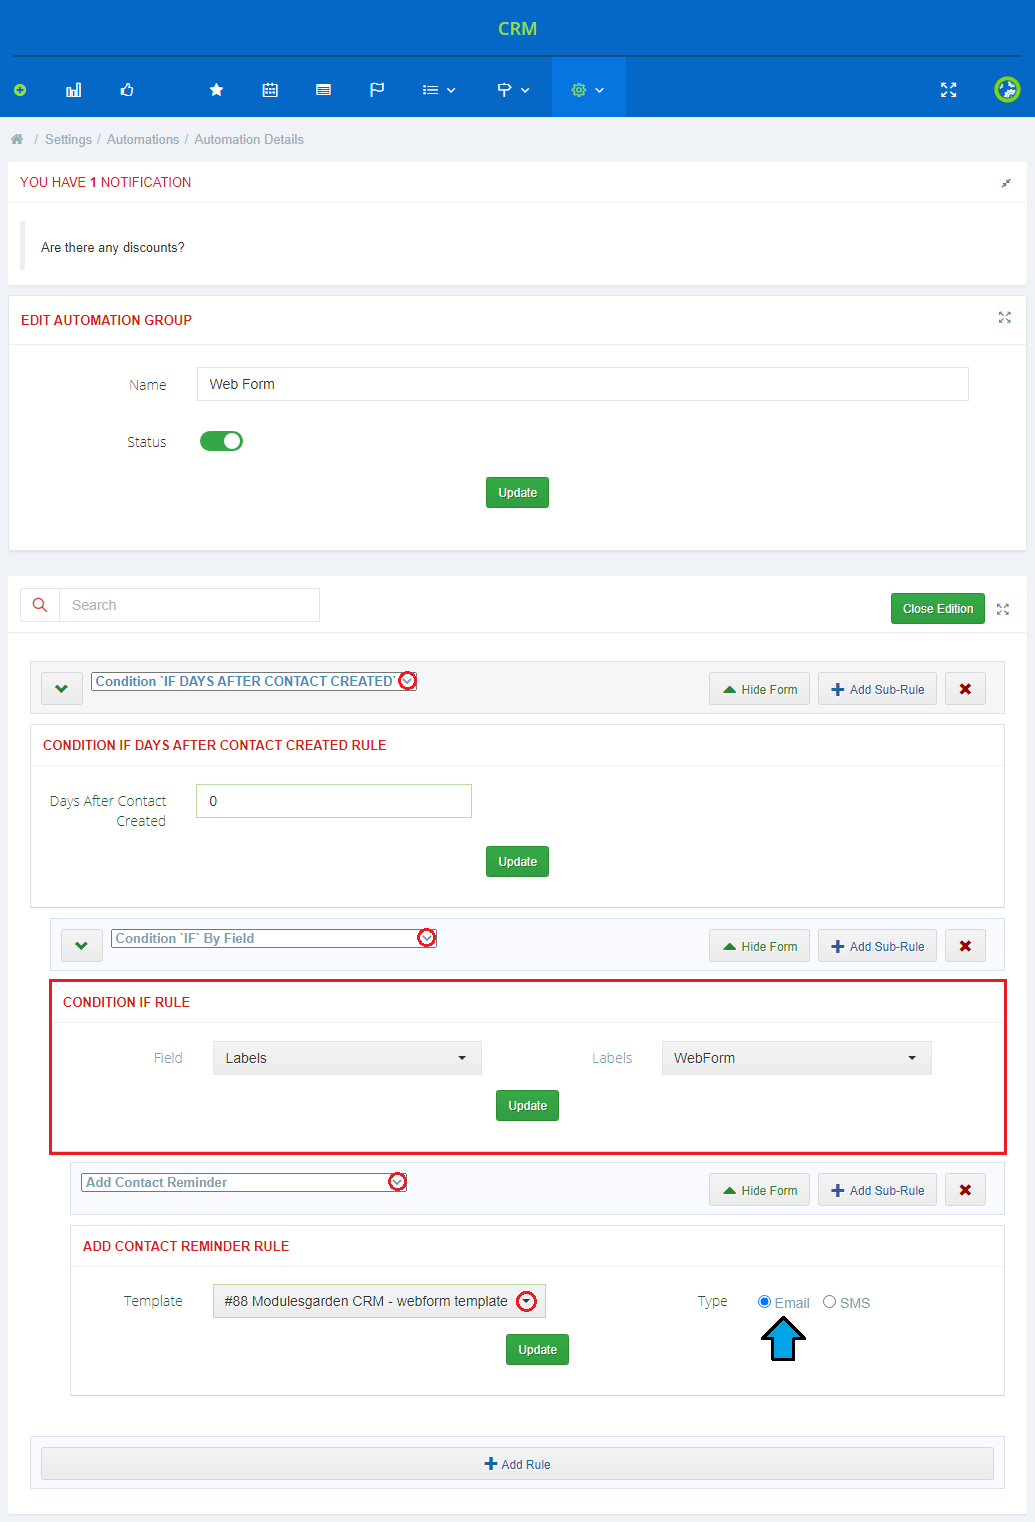The width and height of the screenshot is (1035, 1522).
Task: Click Update in Add Contact Reminder Rule
Action: (537, 1350)
